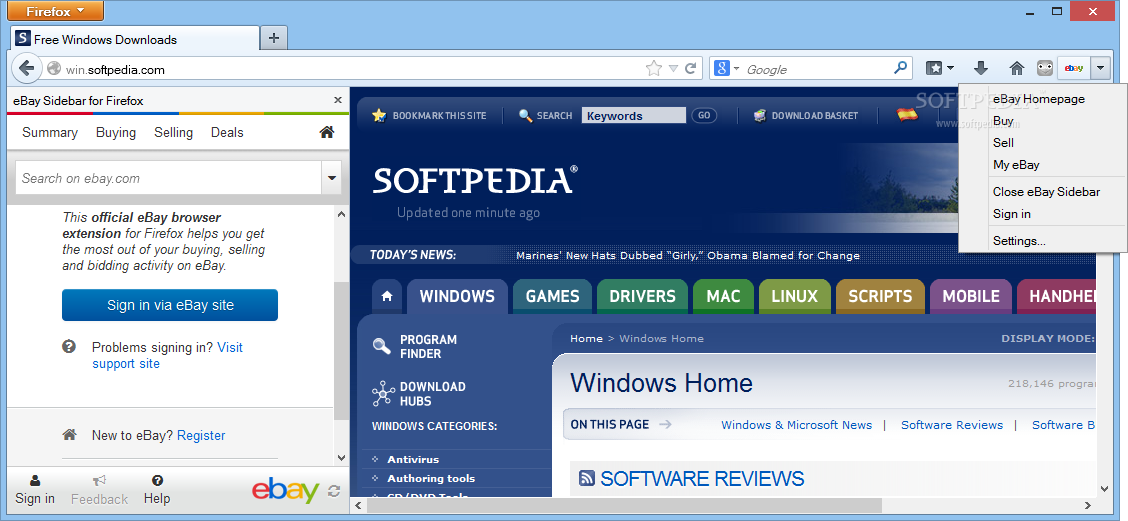Expand the eBay search category dropdown arrow
Viewport: 1128px width, 521px height.
pyautogui.click(x=332, y=178)
